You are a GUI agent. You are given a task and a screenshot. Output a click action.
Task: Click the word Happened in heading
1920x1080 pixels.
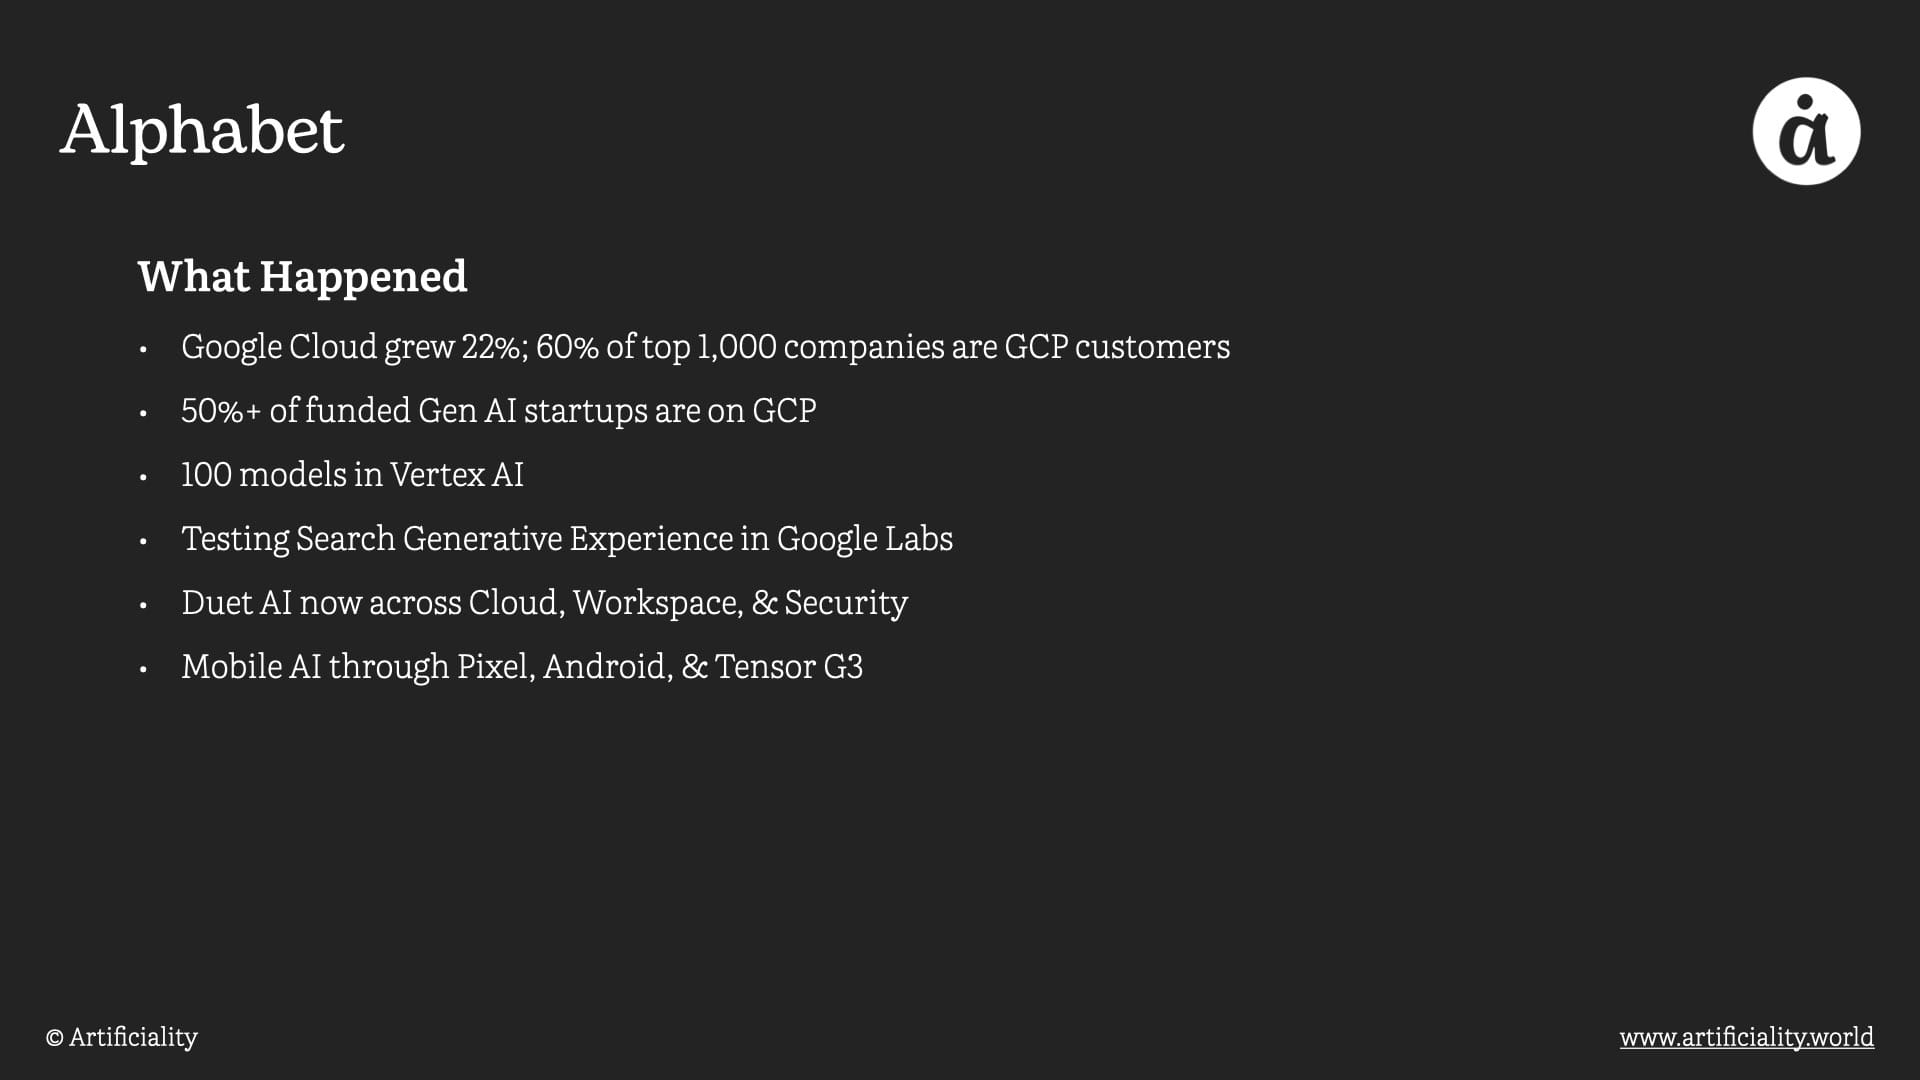tap(363, 277)
